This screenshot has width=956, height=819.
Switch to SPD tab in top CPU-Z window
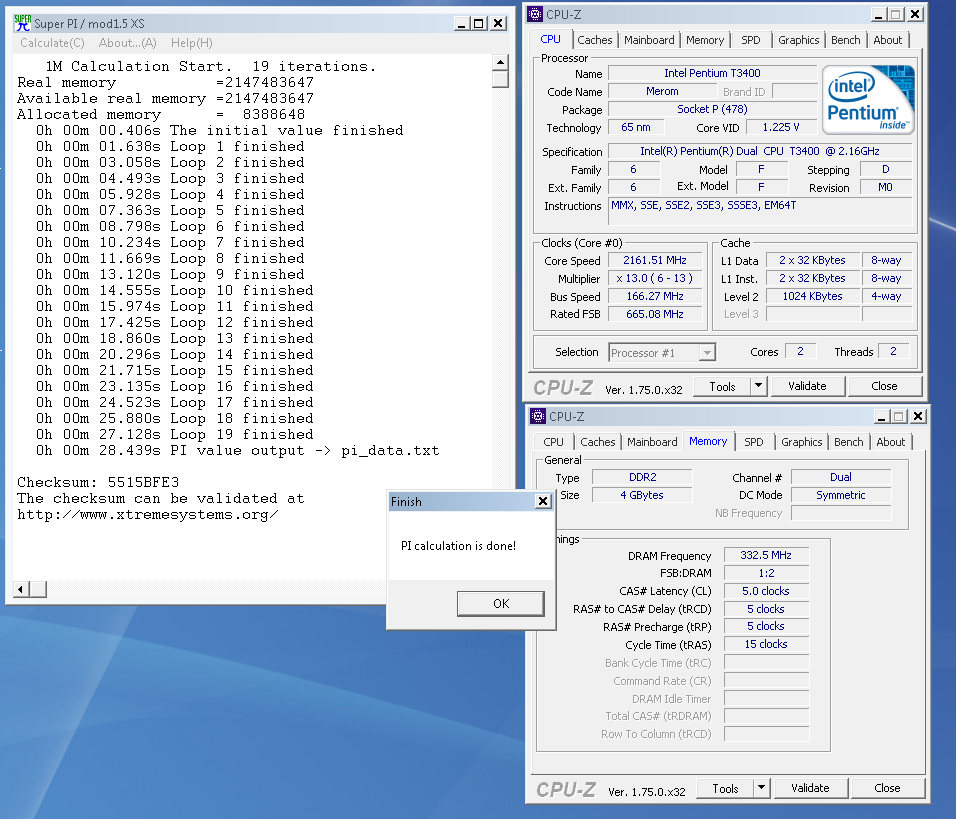pos(751,40)
